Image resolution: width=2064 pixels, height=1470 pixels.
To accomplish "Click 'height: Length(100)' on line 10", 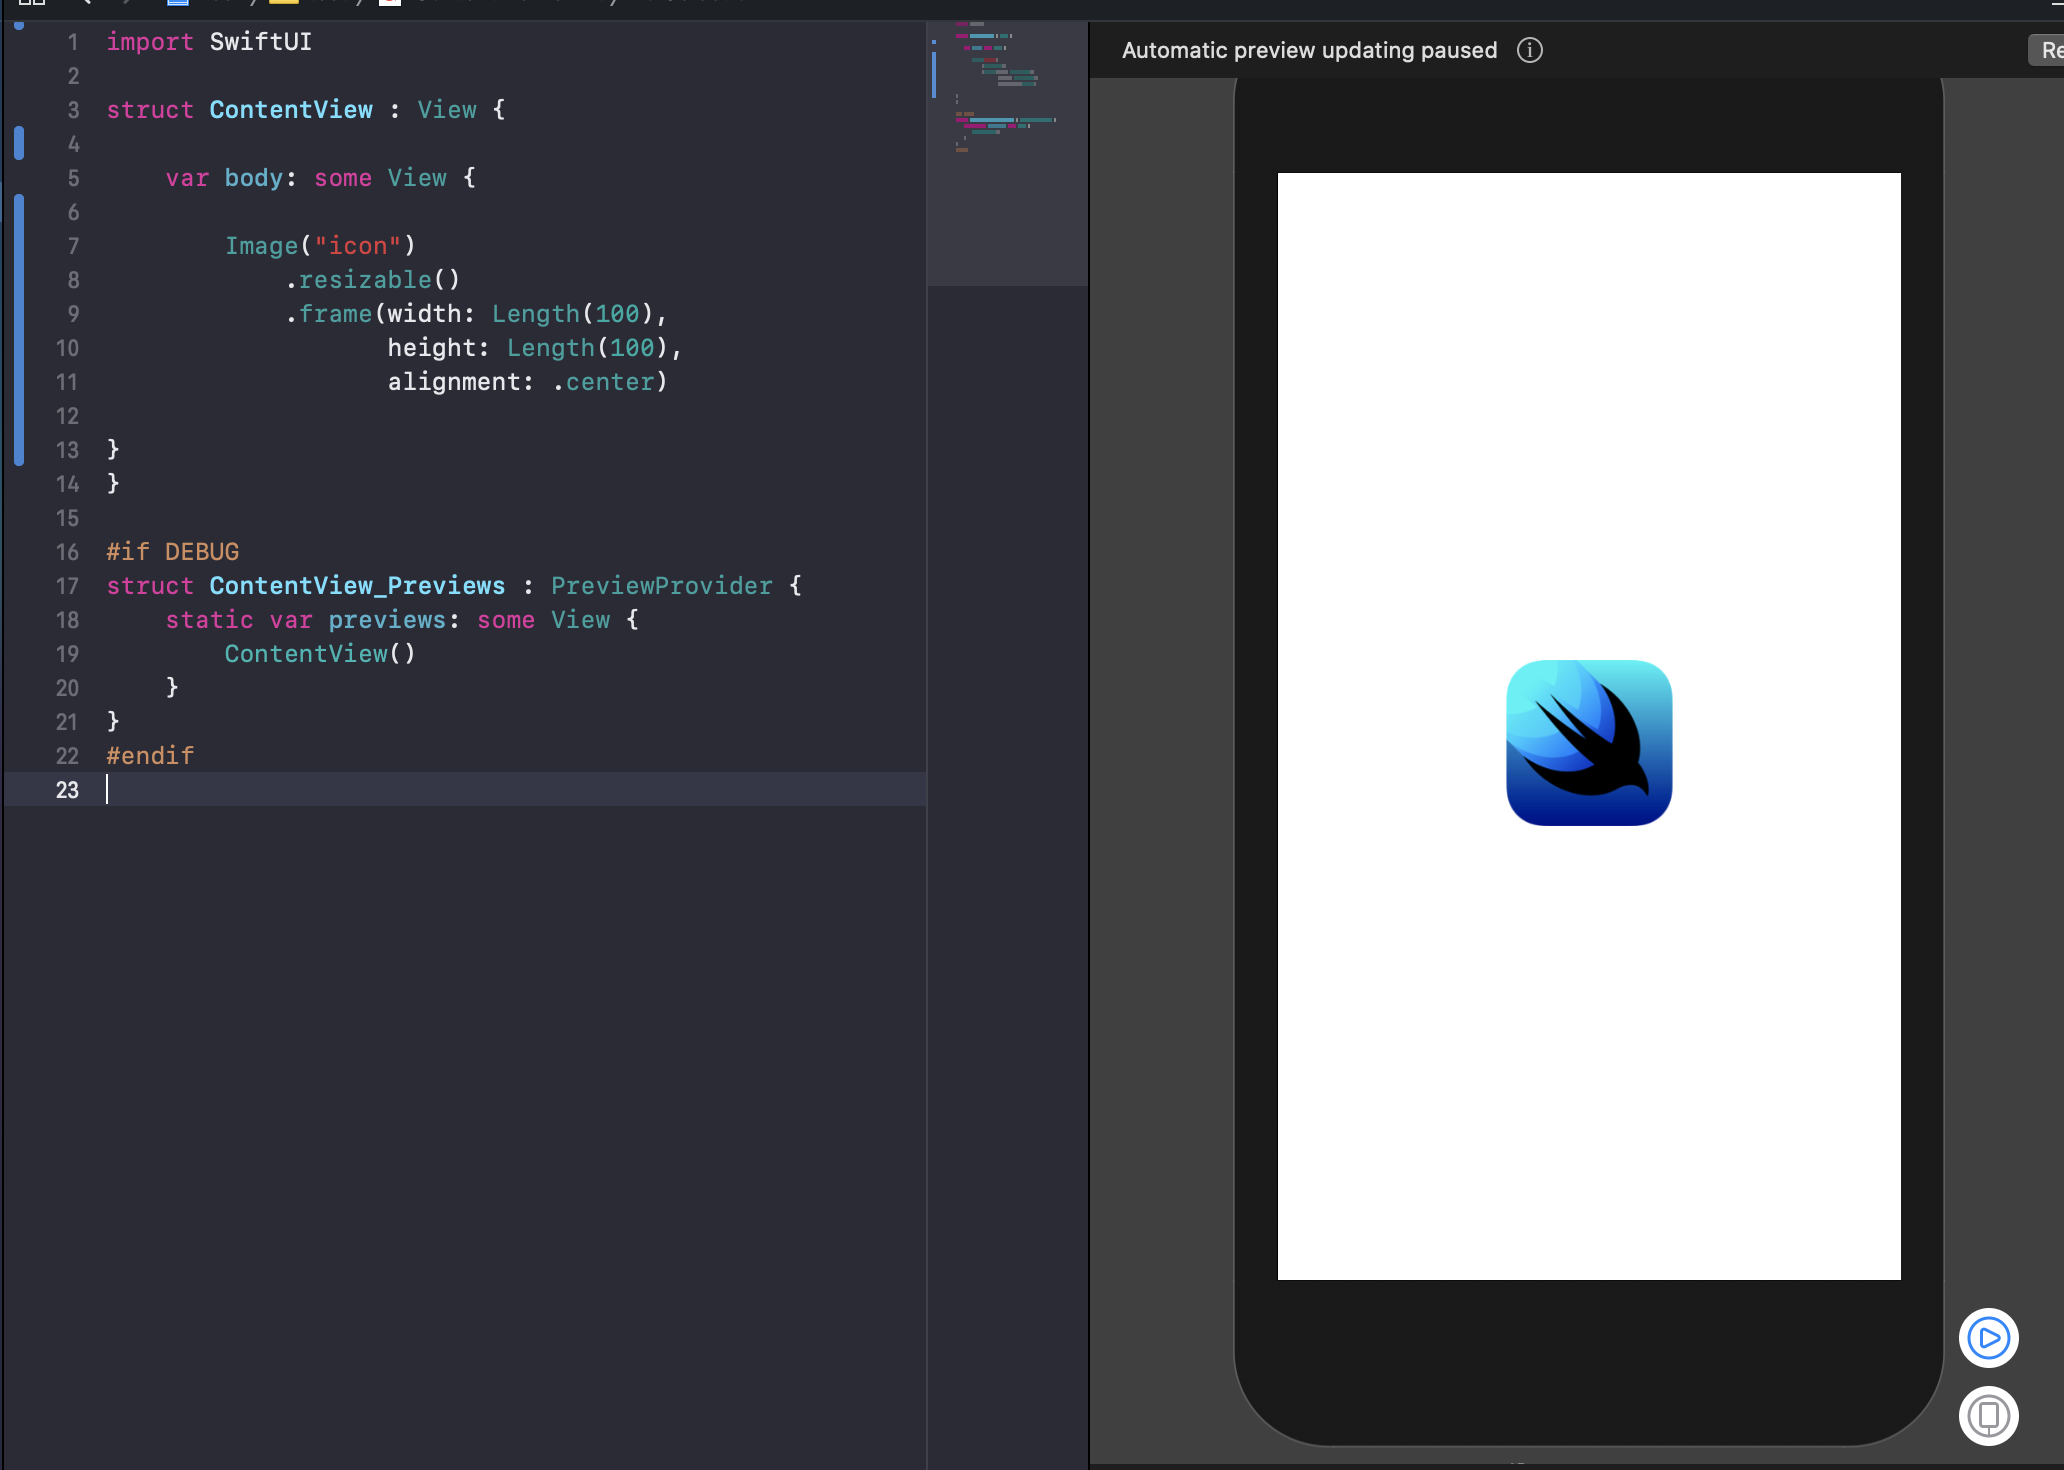I will [527, 348].
